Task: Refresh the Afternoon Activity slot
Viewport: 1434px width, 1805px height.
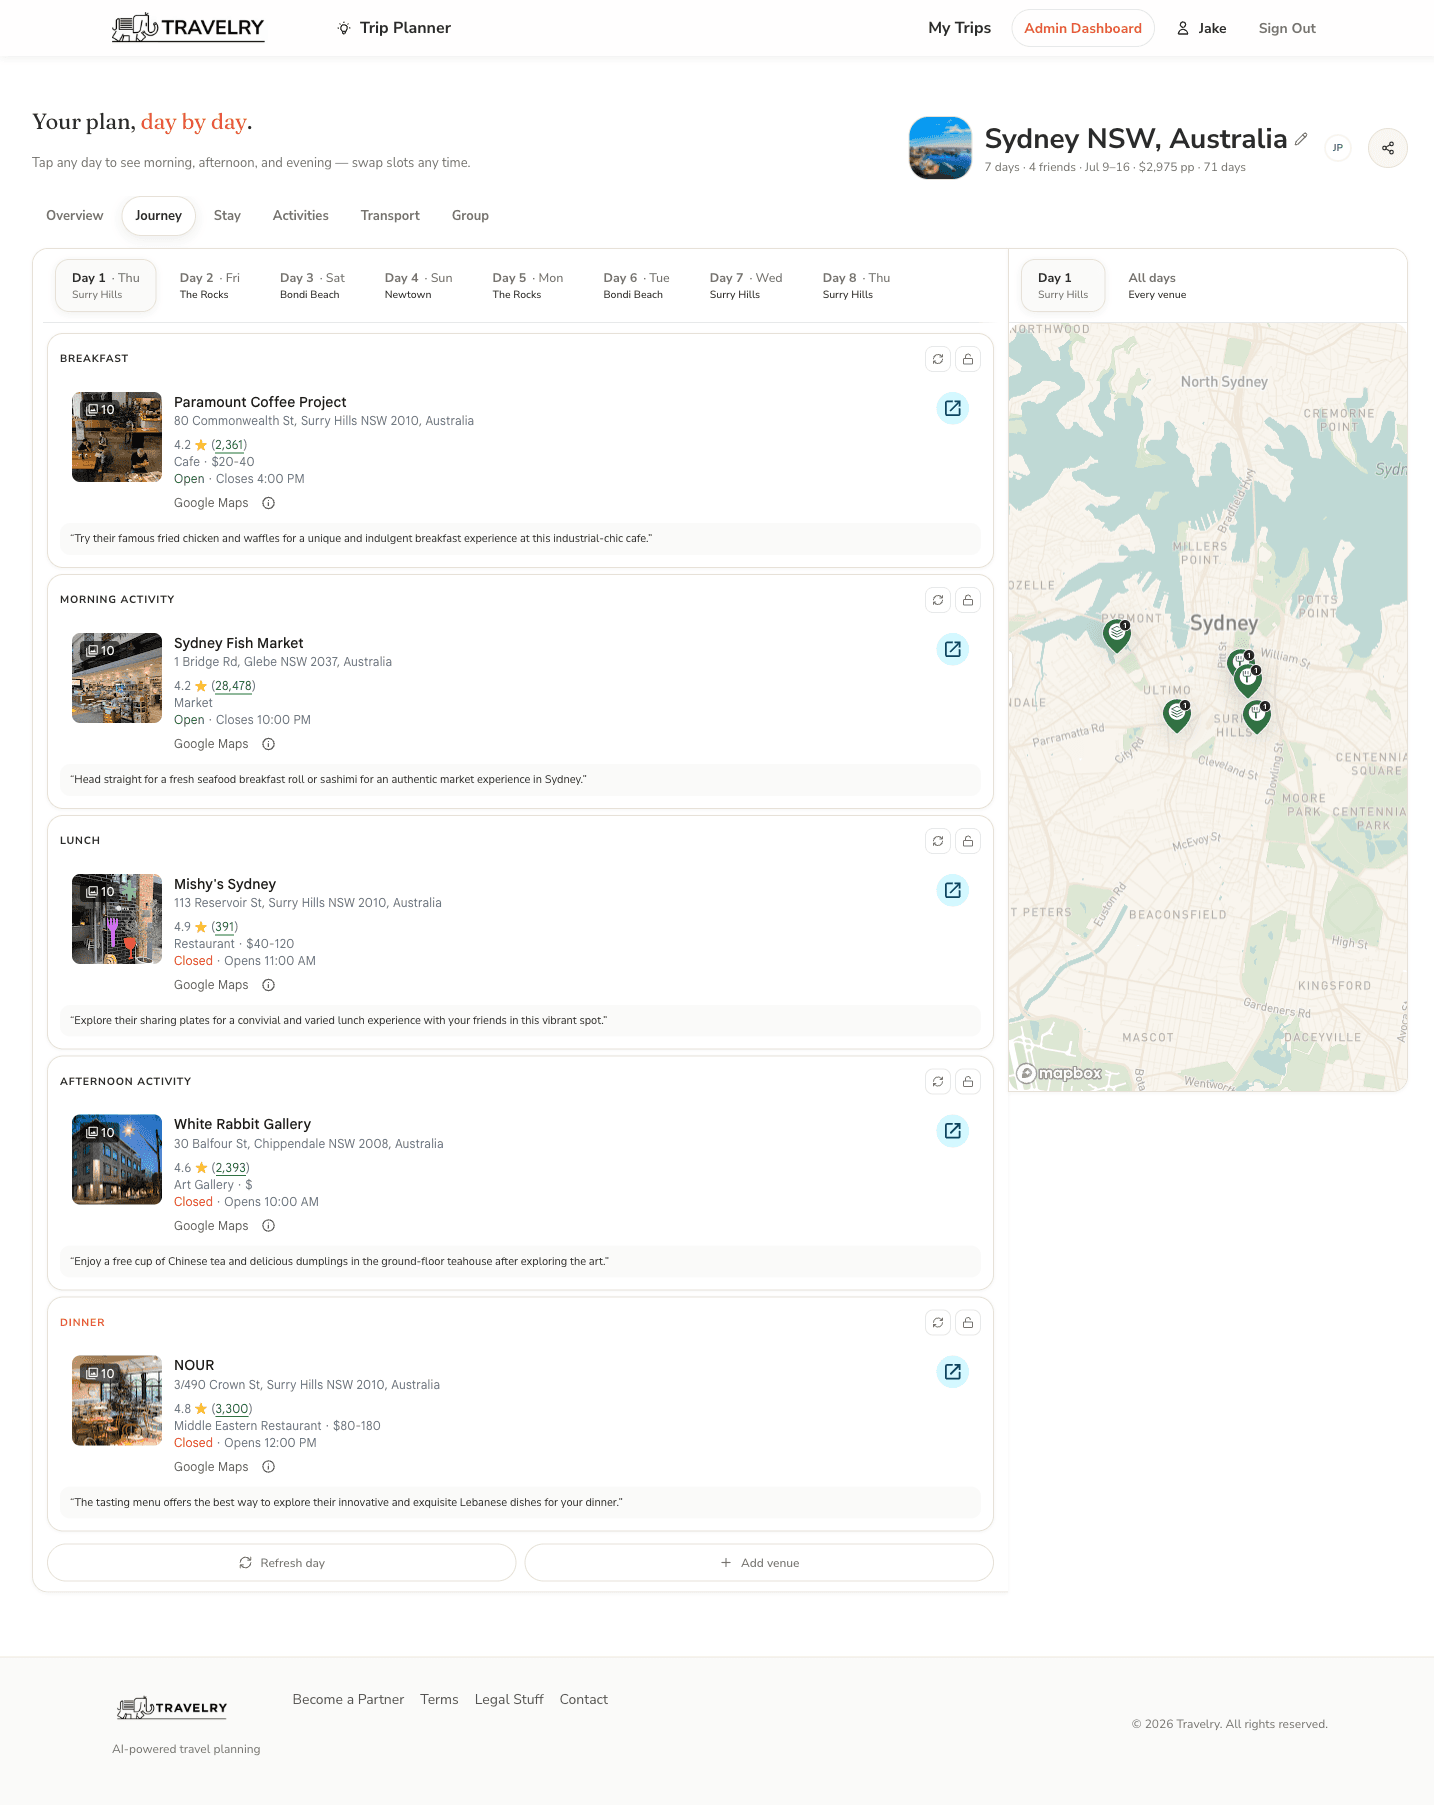Action: click(938, 1081)
